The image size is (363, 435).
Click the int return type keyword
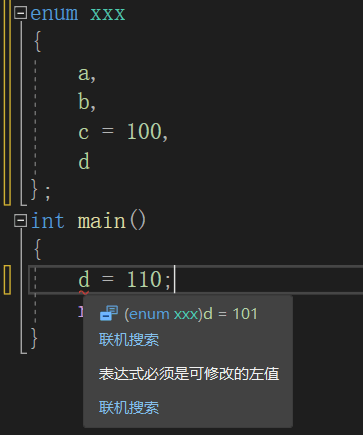pyautogui.click(x=47, y=221)
